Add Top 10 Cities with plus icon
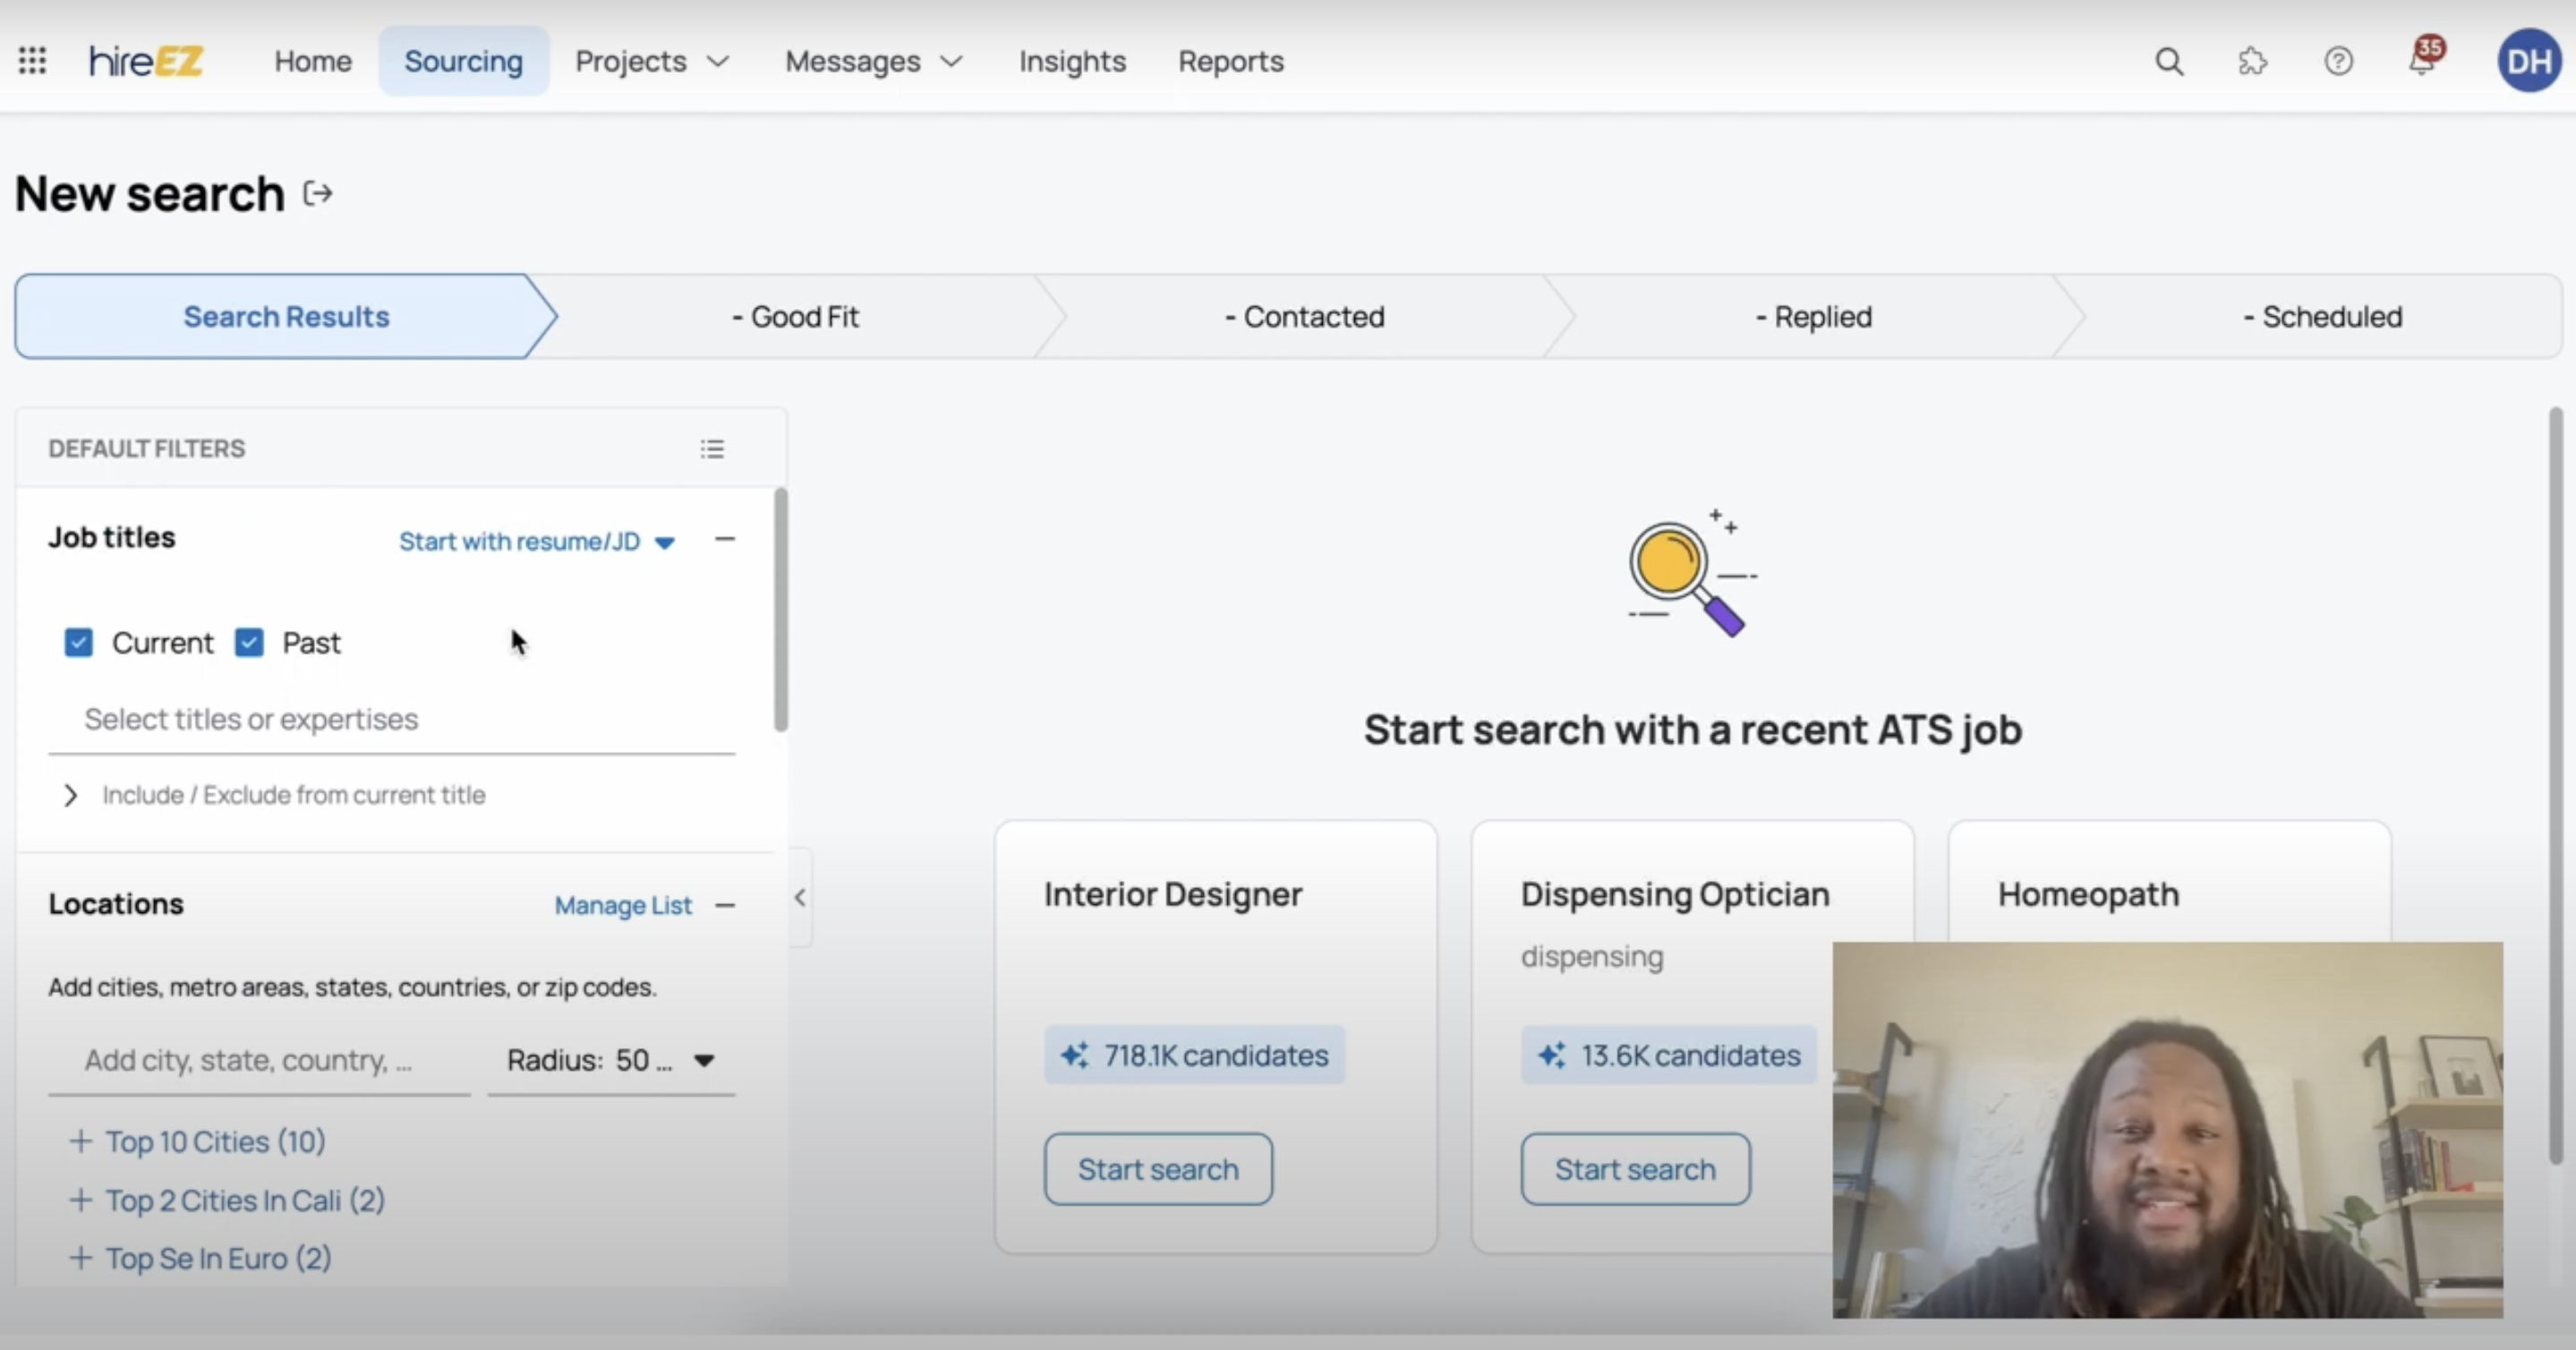This screenshot has height=1350, width=2576. [80, 1141]
